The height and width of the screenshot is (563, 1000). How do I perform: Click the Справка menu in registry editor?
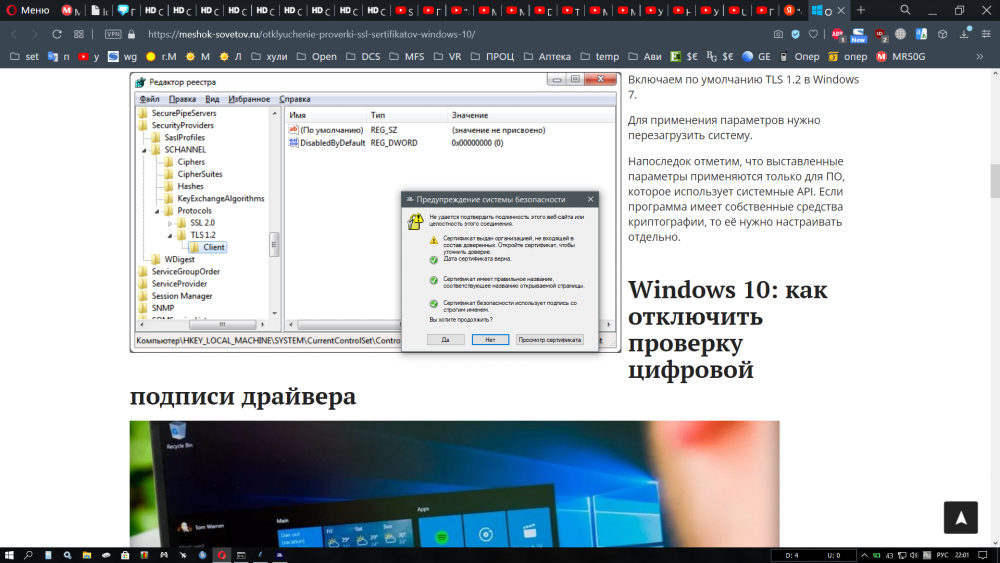click(295, 99)
